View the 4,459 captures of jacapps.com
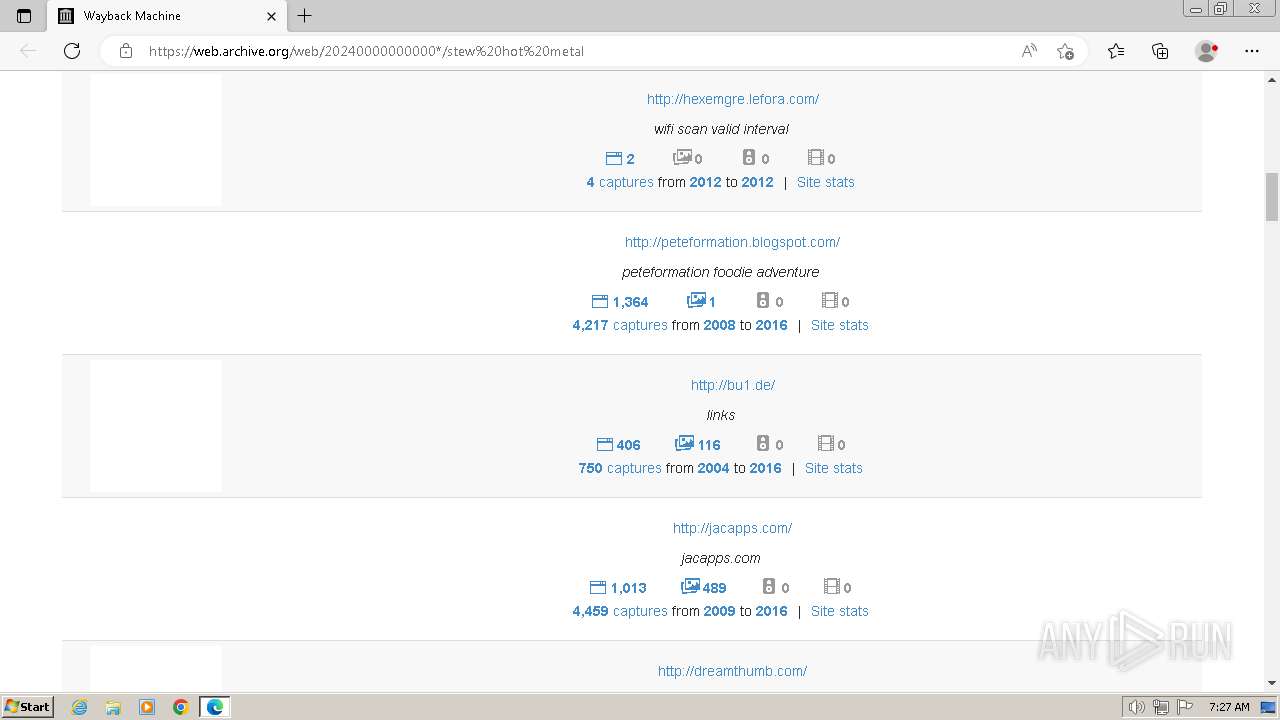1280x720 pixels. 620,611
